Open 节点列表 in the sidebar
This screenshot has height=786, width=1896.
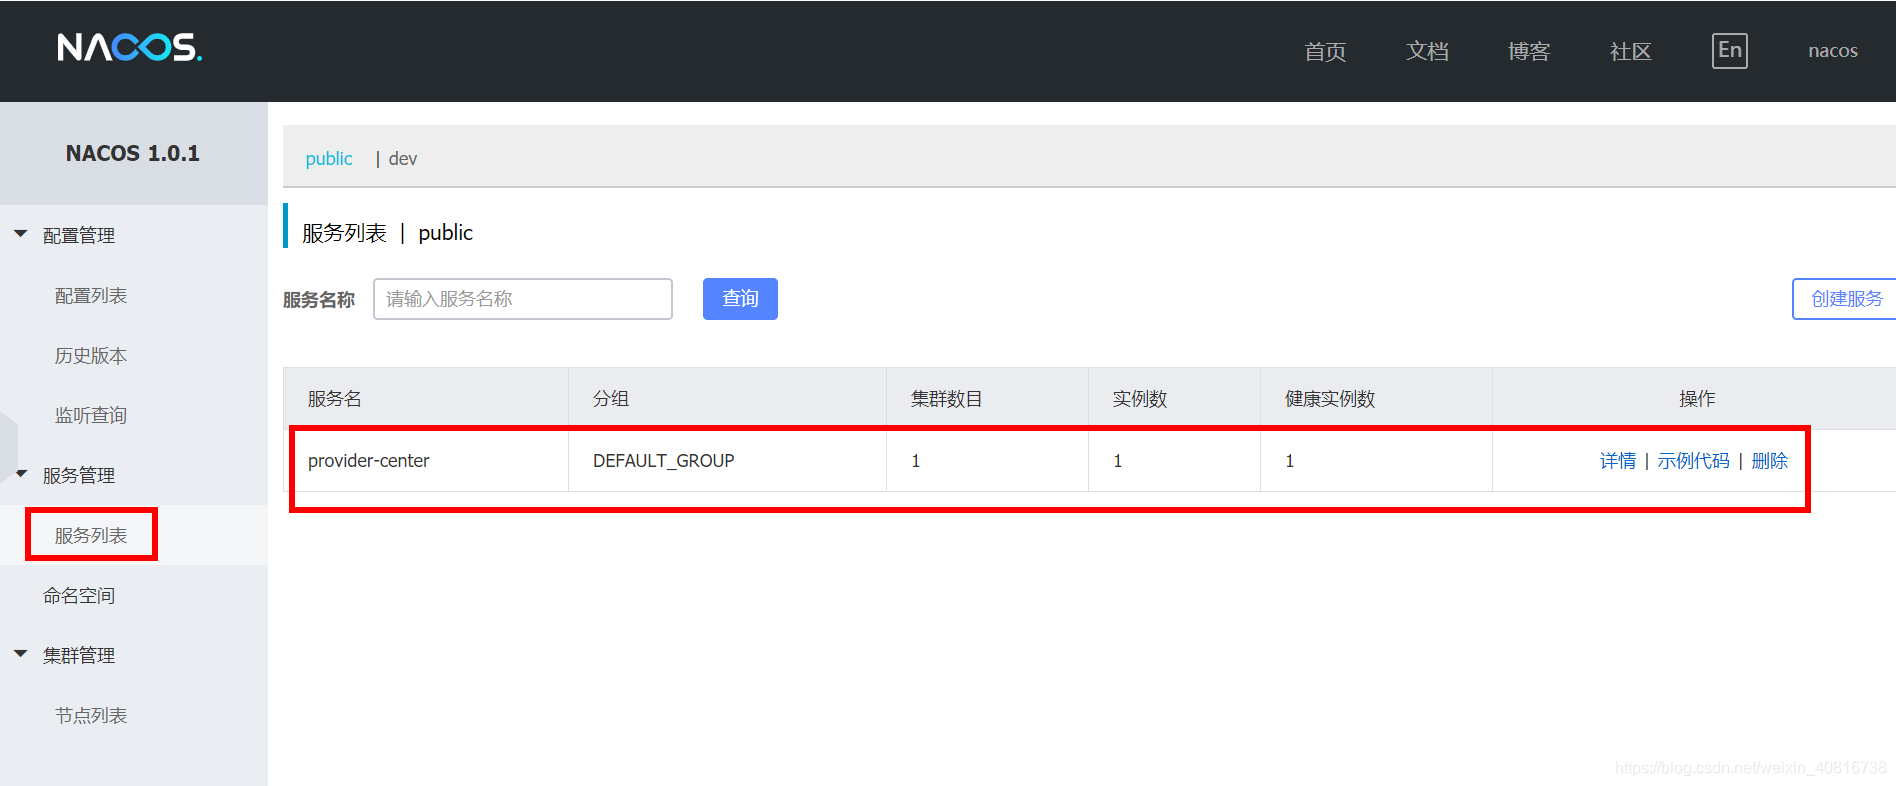click(91, 716)
